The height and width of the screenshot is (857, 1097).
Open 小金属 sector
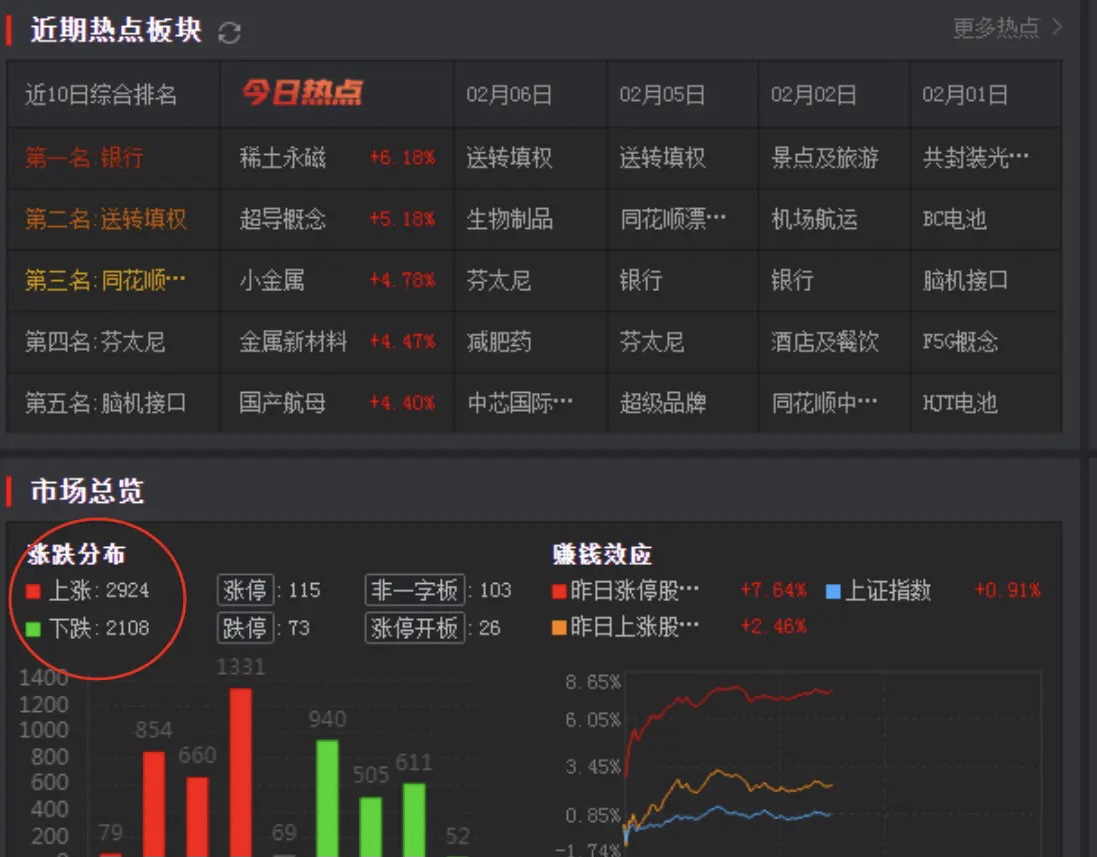(x=272, y=281)
